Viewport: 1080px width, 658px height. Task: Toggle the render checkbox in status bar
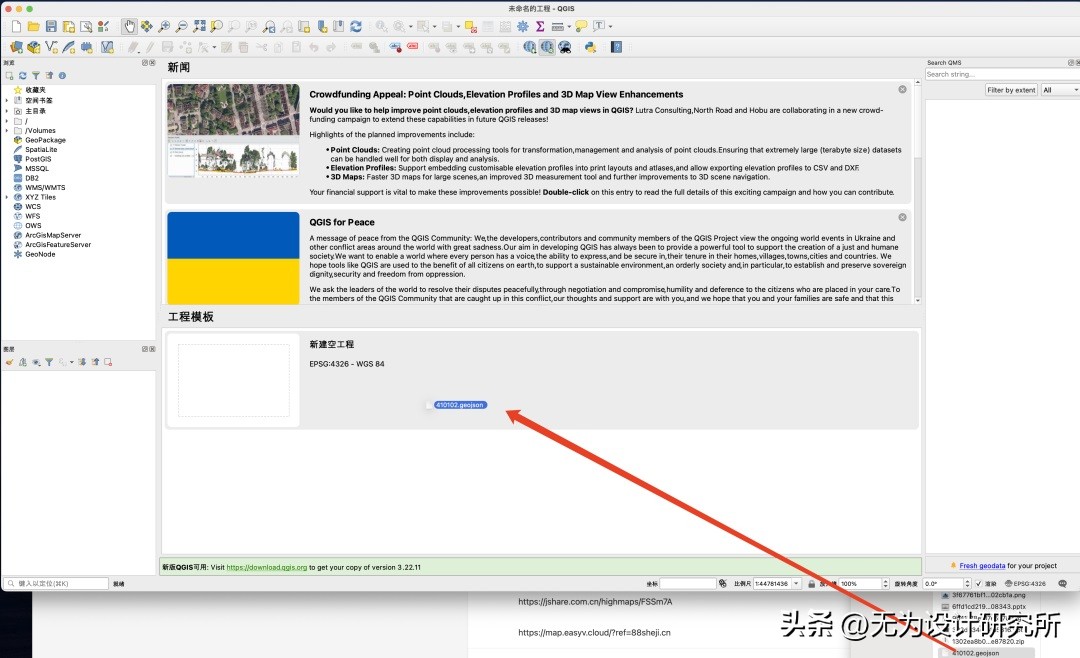[979, 584]
